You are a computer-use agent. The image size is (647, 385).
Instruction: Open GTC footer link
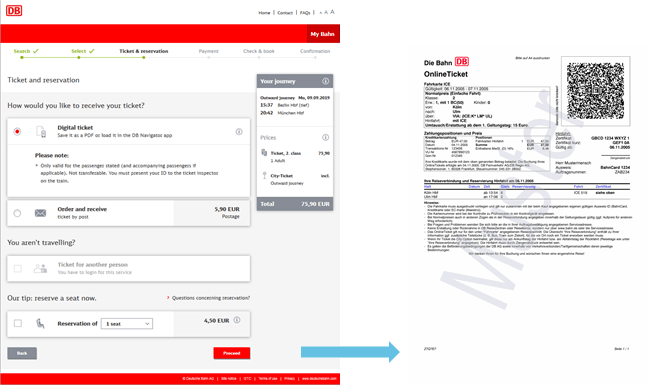point(247,378)
